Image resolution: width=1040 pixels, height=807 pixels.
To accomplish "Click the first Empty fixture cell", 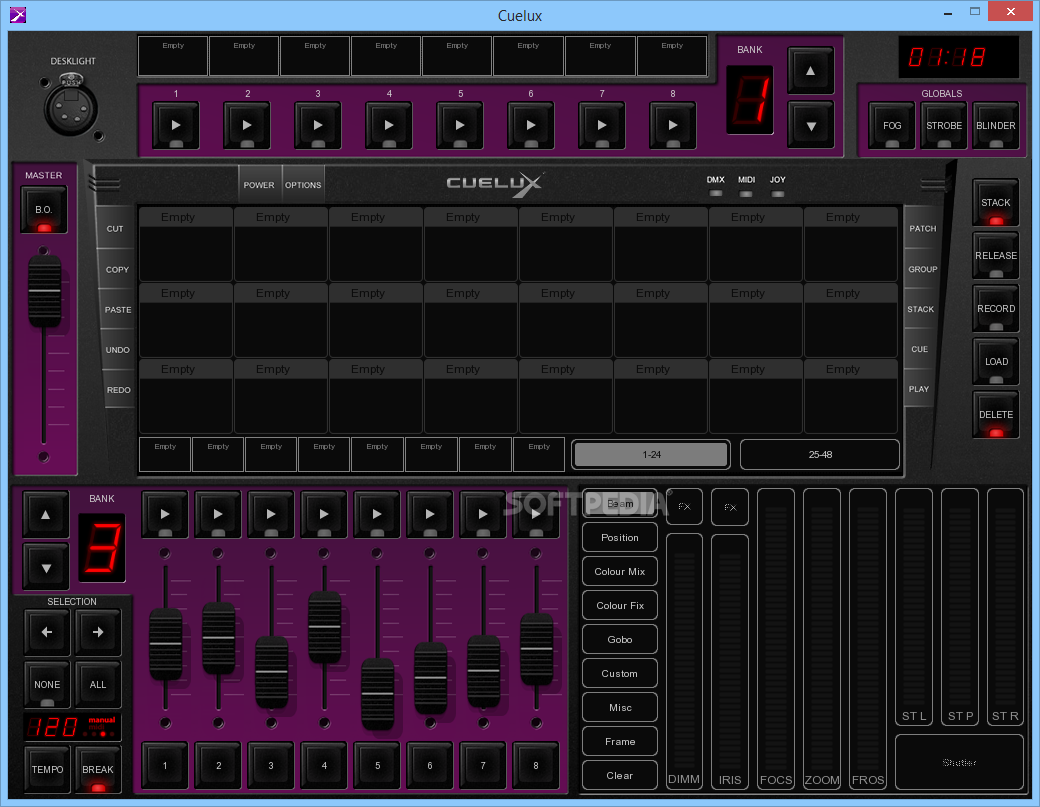I will click(x=186, y=244).
